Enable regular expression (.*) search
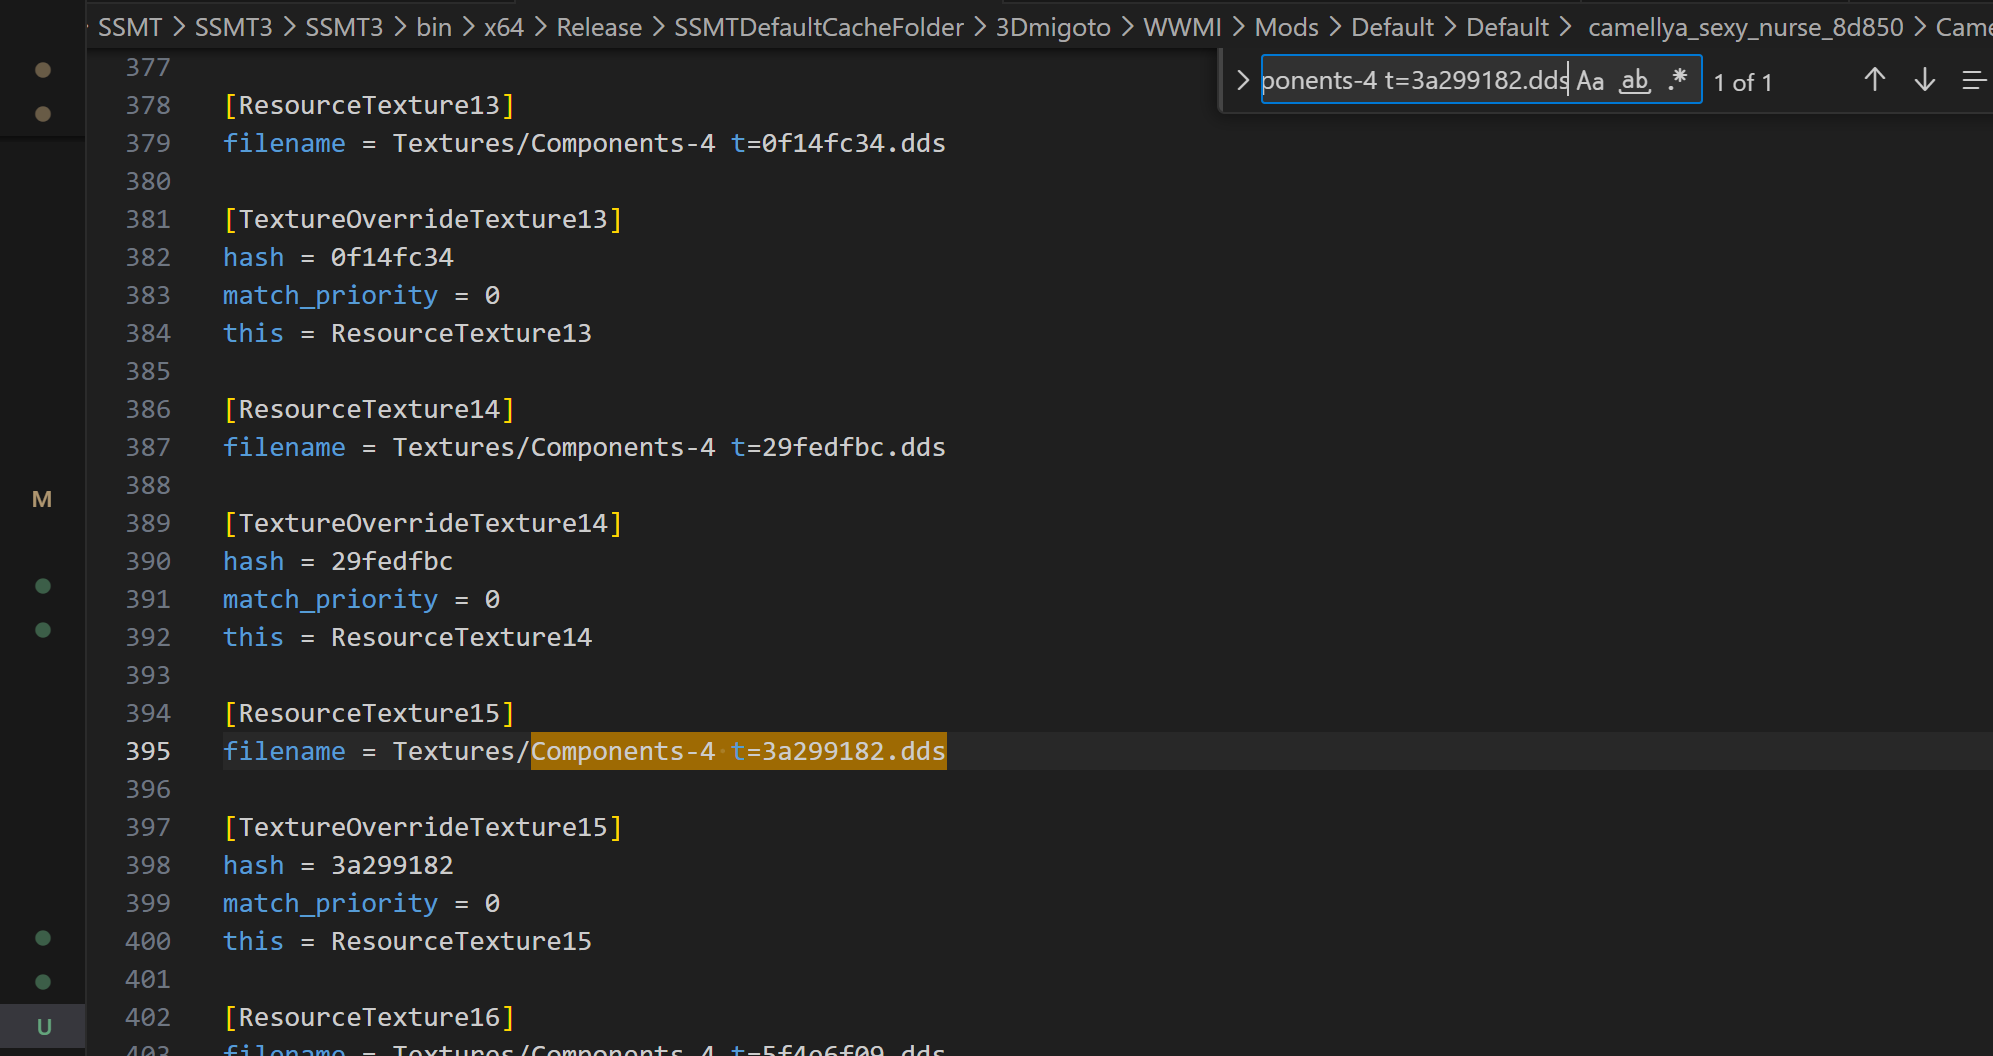 pyautogui.click(x=1678, y=81)
